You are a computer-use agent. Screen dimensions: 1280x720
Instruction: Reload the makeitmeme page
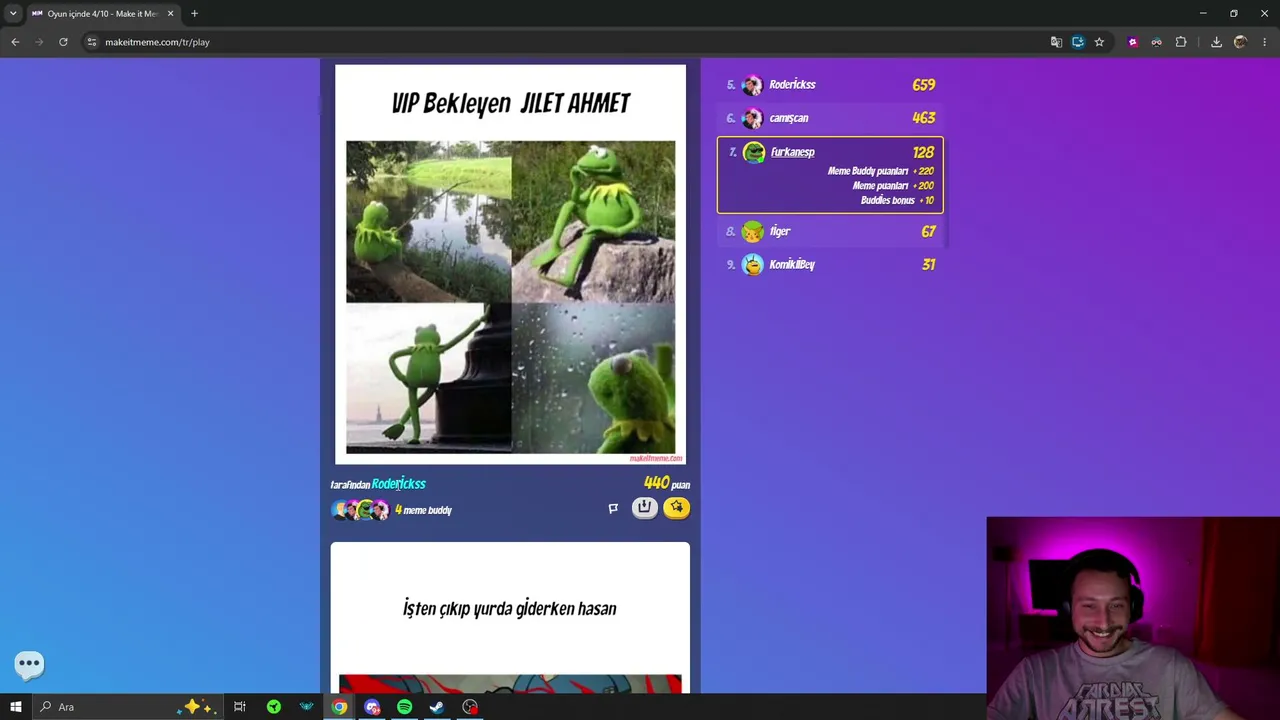[x=63, y=42]
